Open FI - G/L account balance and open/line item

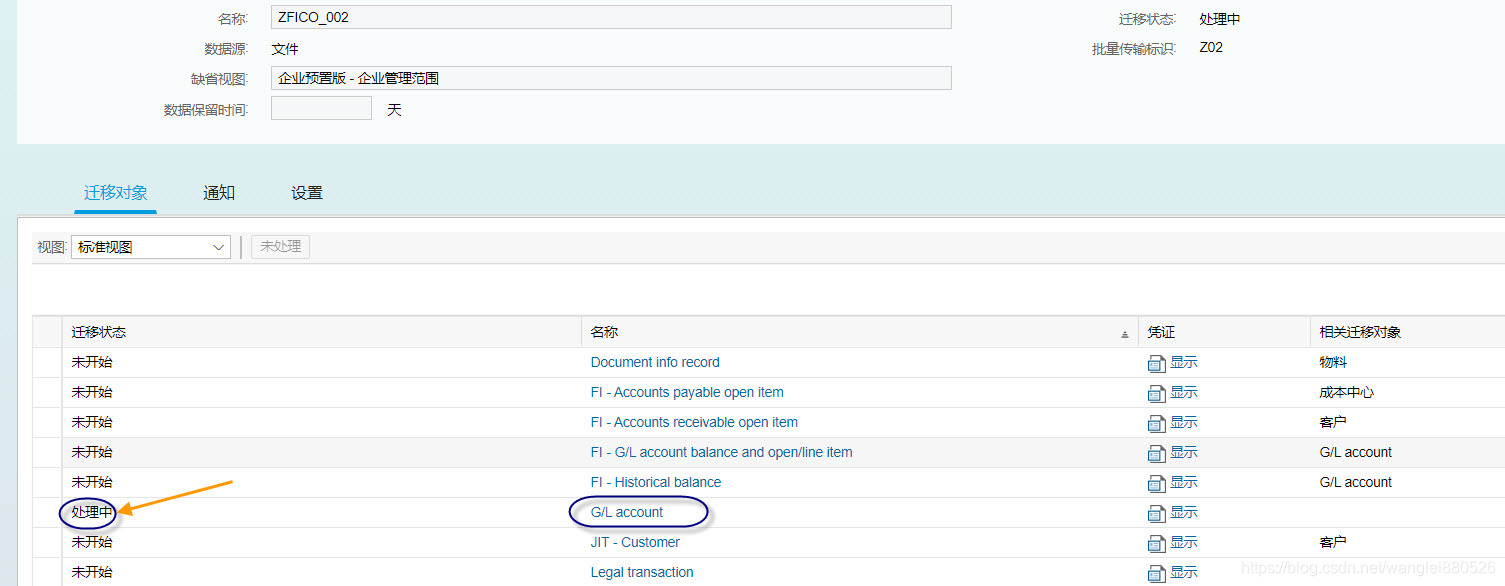click(722, 452)
